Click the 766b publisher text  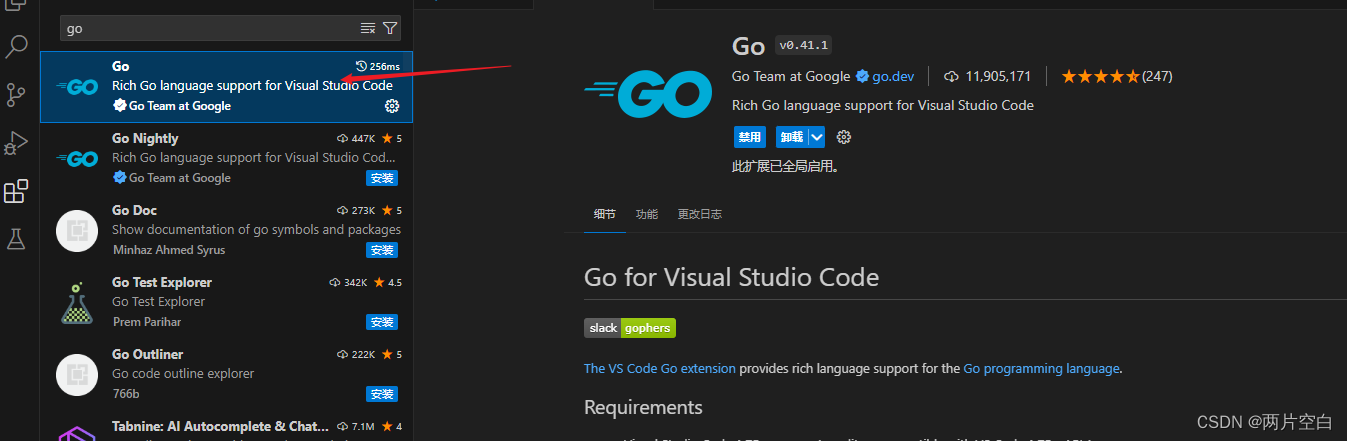(126, 394)
